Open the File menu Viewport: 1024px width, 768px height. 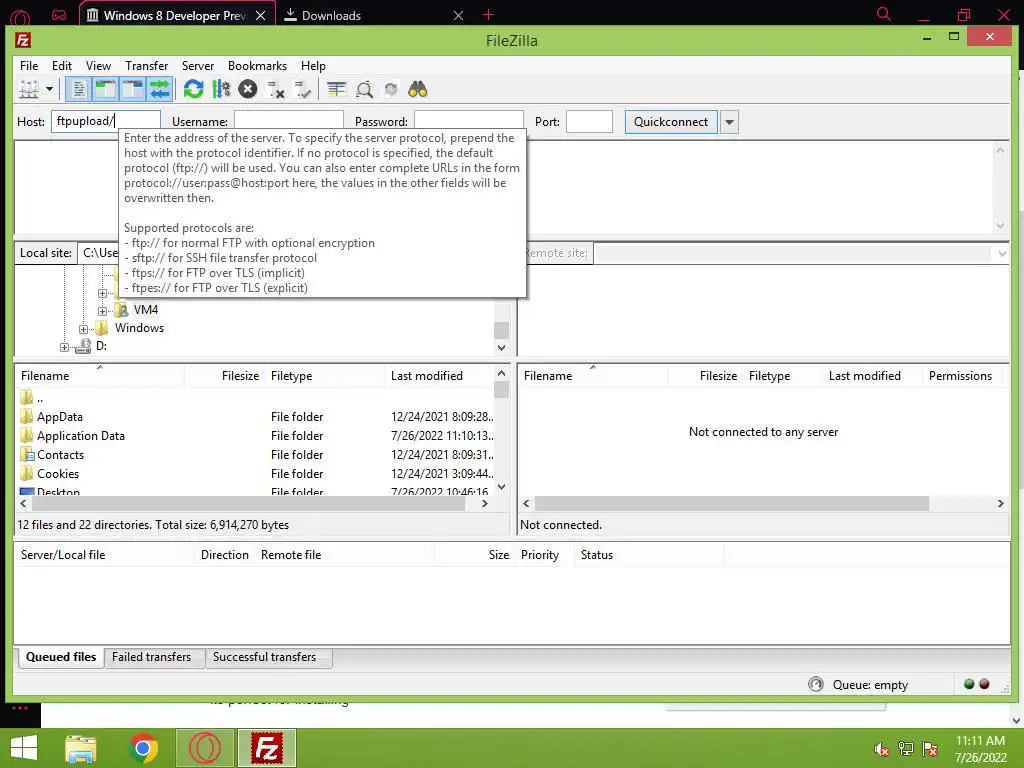(29, 65)
